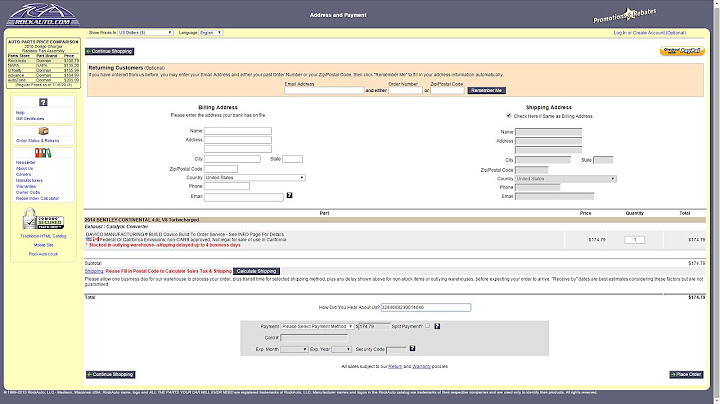Click the part Quantity field
The width and height of the screenshot is (720, 404).
click(x=635, y=240)
